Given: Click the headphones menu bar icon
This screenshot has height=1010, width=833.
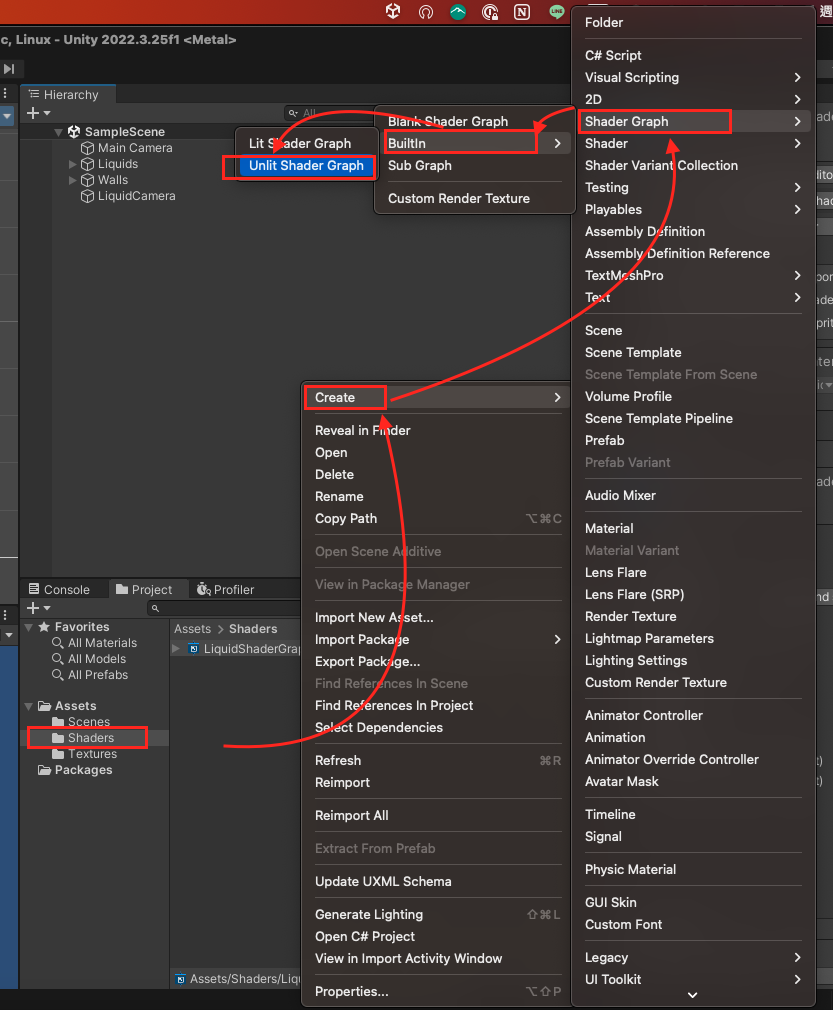Looking at the screenshot, I should coord(426,12).
